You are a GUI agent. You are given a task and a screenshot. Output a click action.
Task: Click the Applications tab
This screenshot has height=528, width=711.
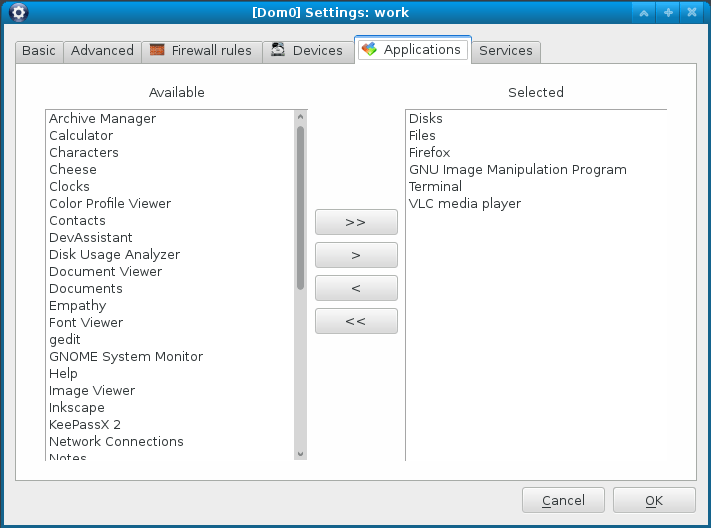[x=412, y=49]
